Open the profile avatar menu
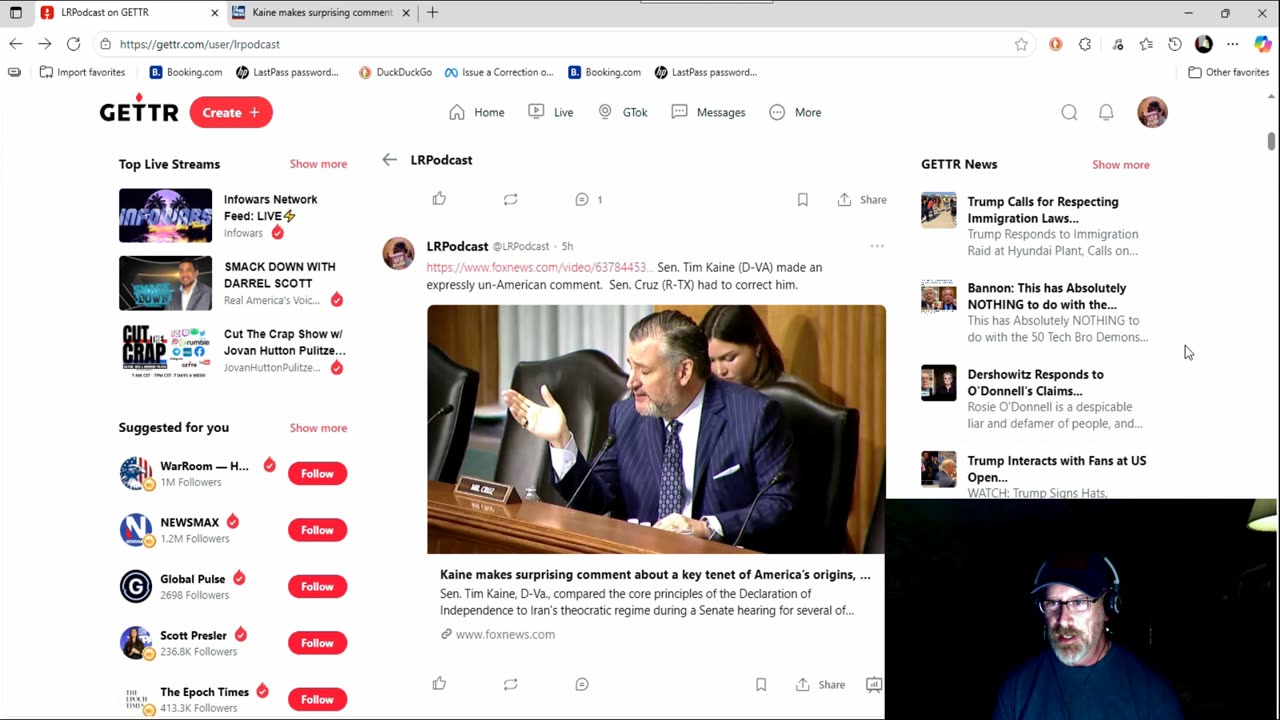This screenshot has height=720, width=1280. pos(1152,112)
